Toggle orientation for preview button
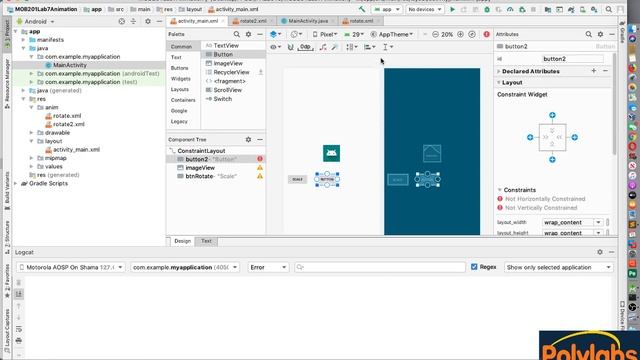The image size is (640, 360). click(296, 34)
